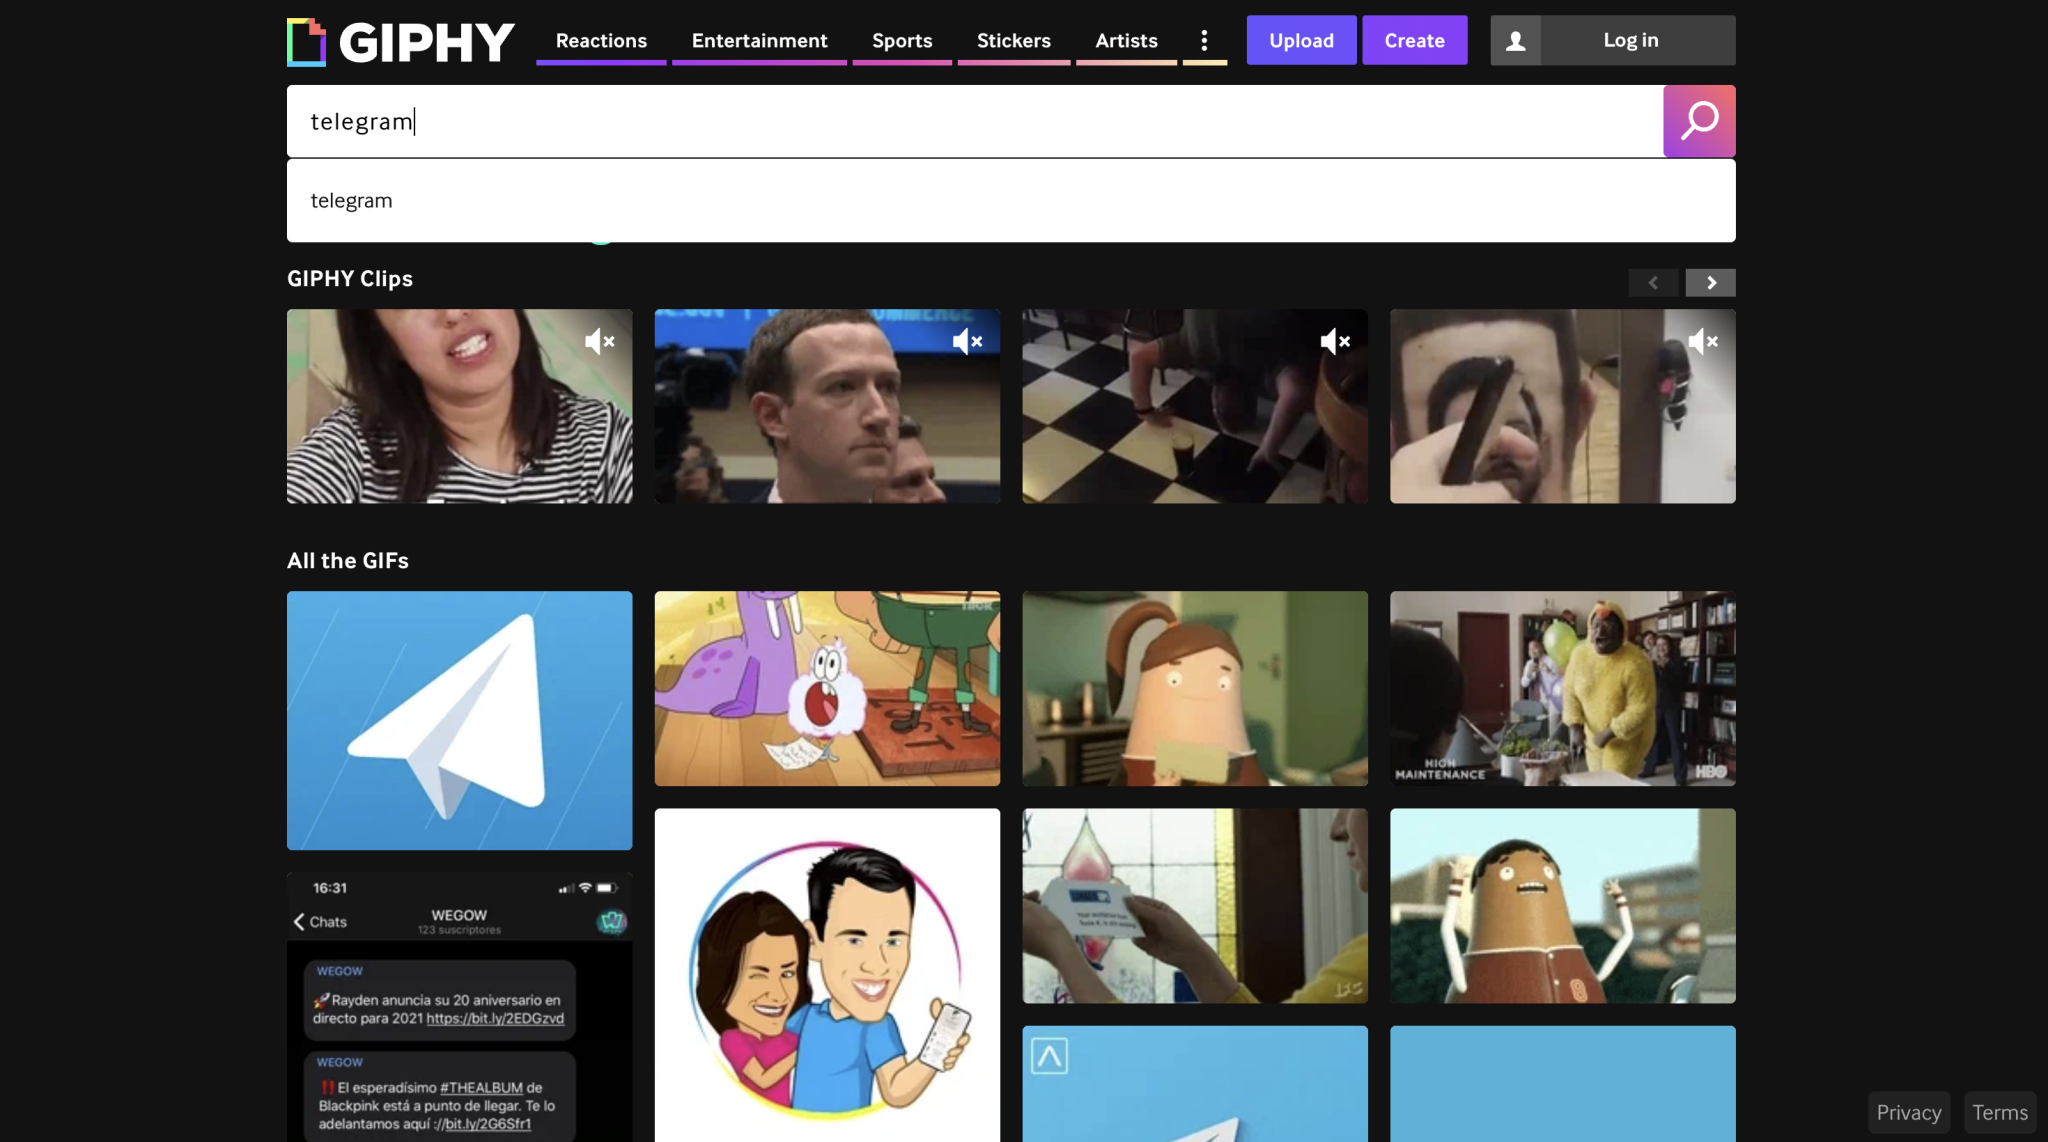
Task: Open the Reactions category
Action: coord(601,40)
